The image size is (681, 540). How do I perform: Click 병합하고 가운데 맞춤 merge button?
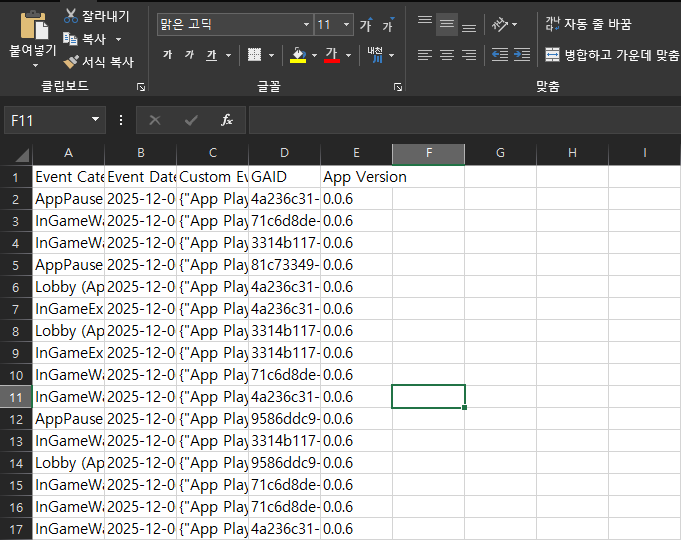pyautogui.click(x=612, y=55)
